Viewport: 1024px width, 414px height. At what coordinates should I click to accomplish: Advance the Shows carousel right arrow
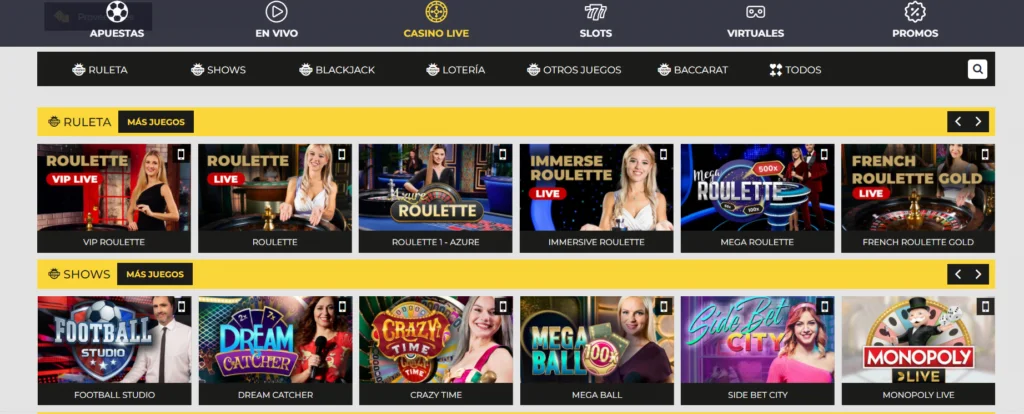pos(978,274)
